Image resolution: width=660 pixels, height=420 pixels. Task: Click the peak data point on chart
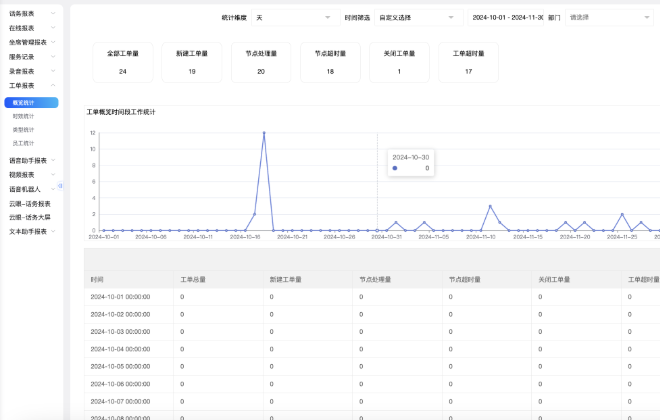coord(264,133)
